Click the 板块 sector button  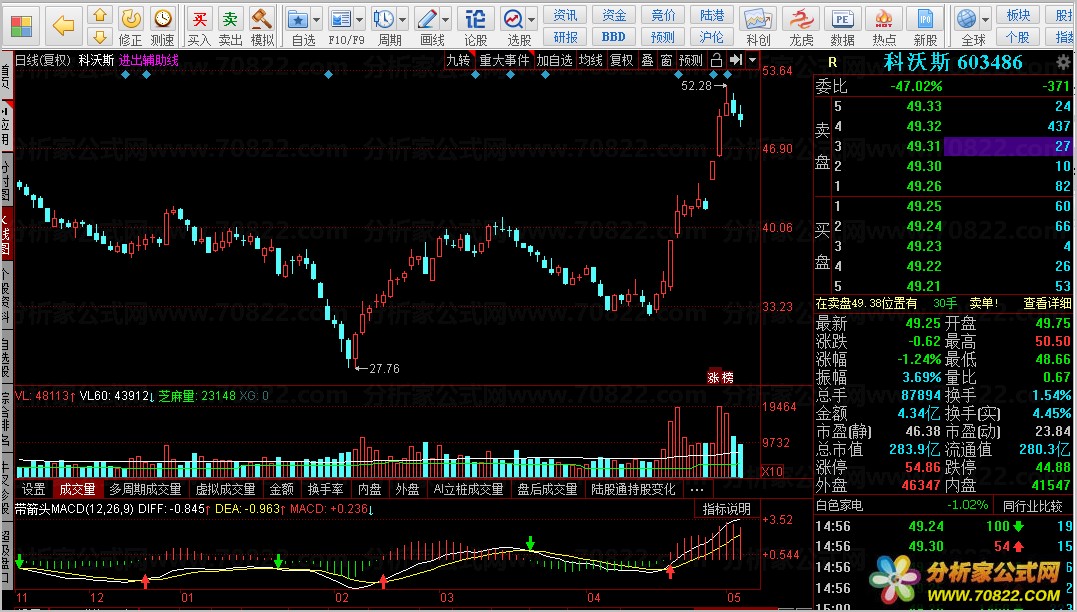coord(1018,15)
